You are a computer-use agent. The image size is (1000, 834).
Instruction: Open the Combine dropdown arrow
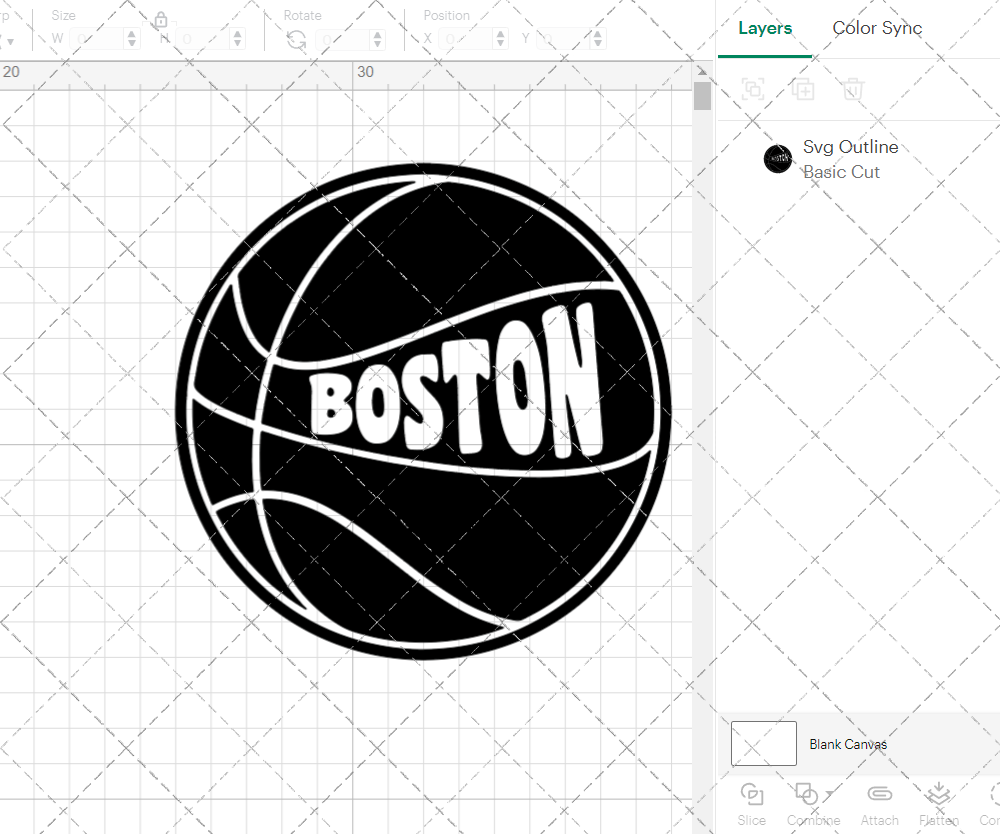tap(829, 793)
